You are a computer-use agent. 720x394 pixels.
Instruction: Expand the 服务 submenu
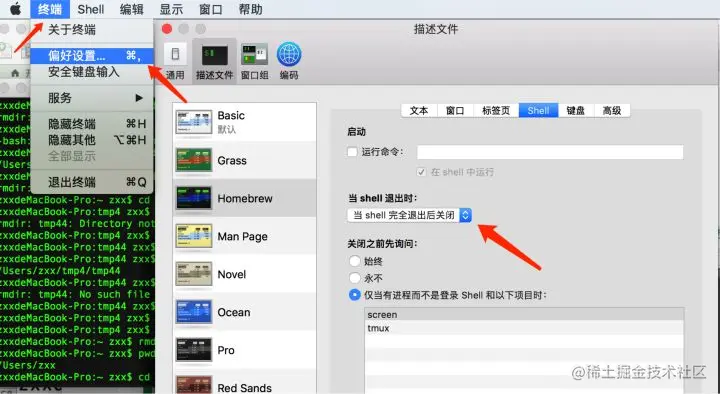(x=92, y=98)
